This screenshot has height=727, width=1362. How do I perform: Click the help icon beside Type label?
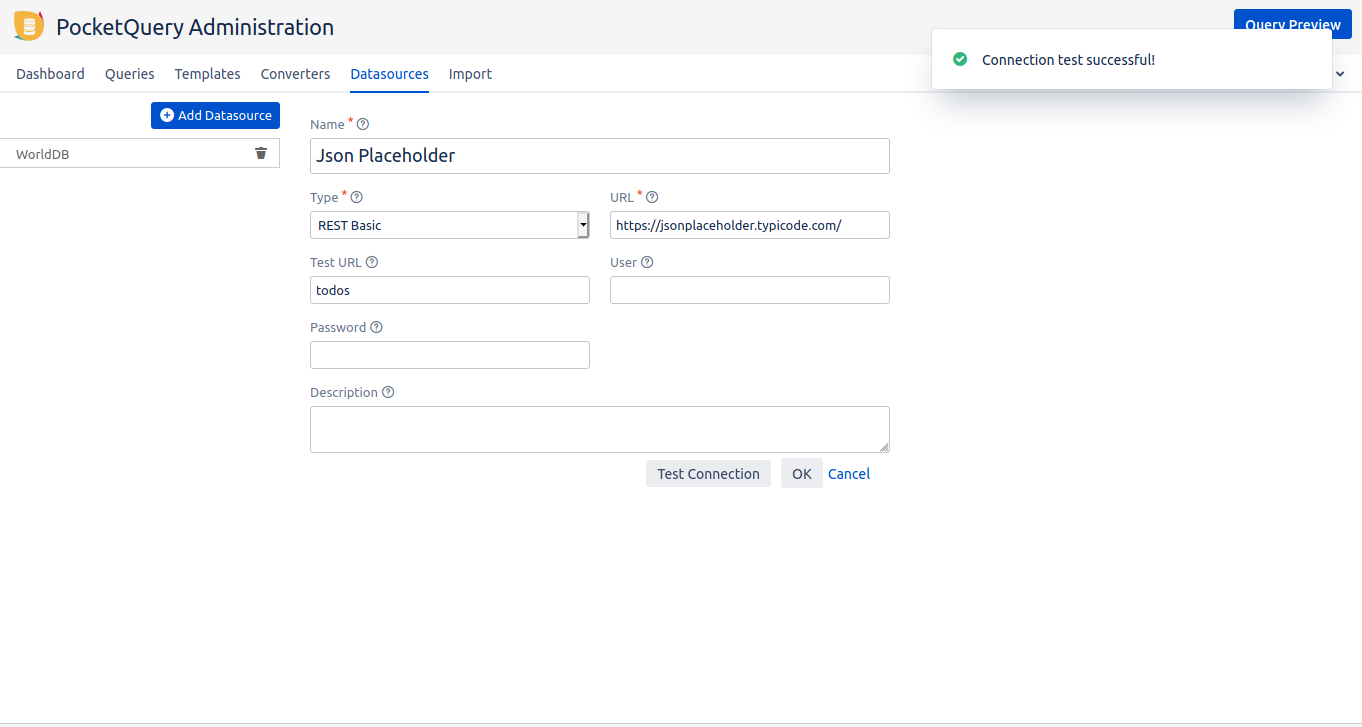pyautogui.click(x=356, y=198)
